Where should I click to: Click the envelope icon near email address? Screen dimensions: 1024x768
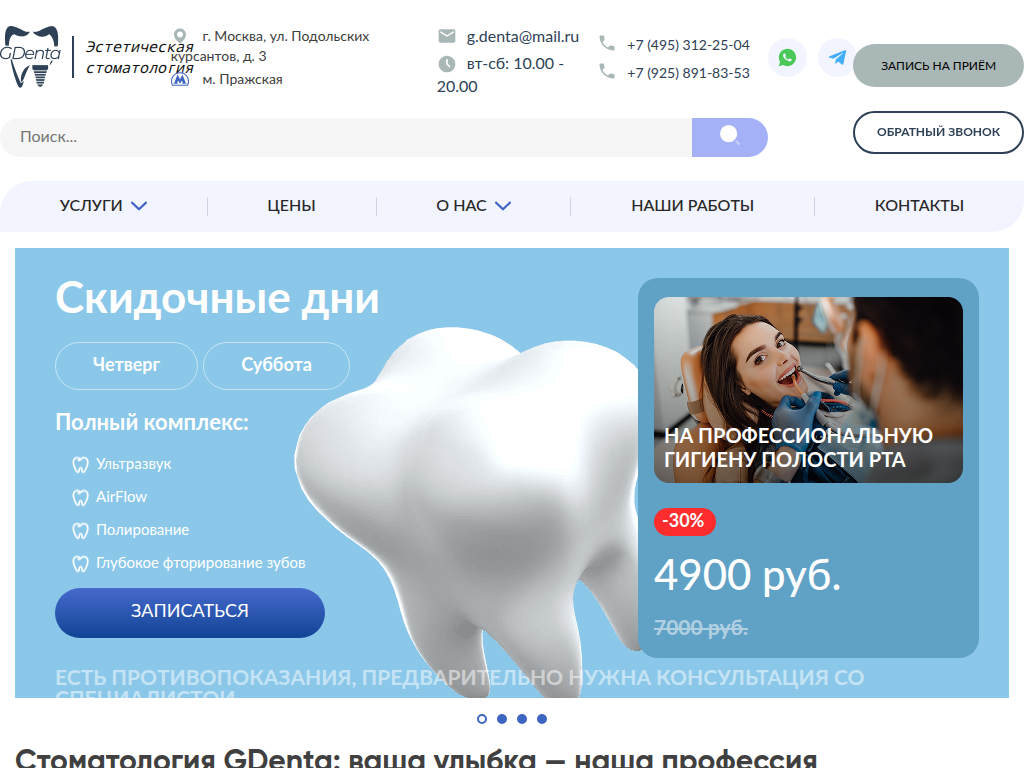coord(447,36)
